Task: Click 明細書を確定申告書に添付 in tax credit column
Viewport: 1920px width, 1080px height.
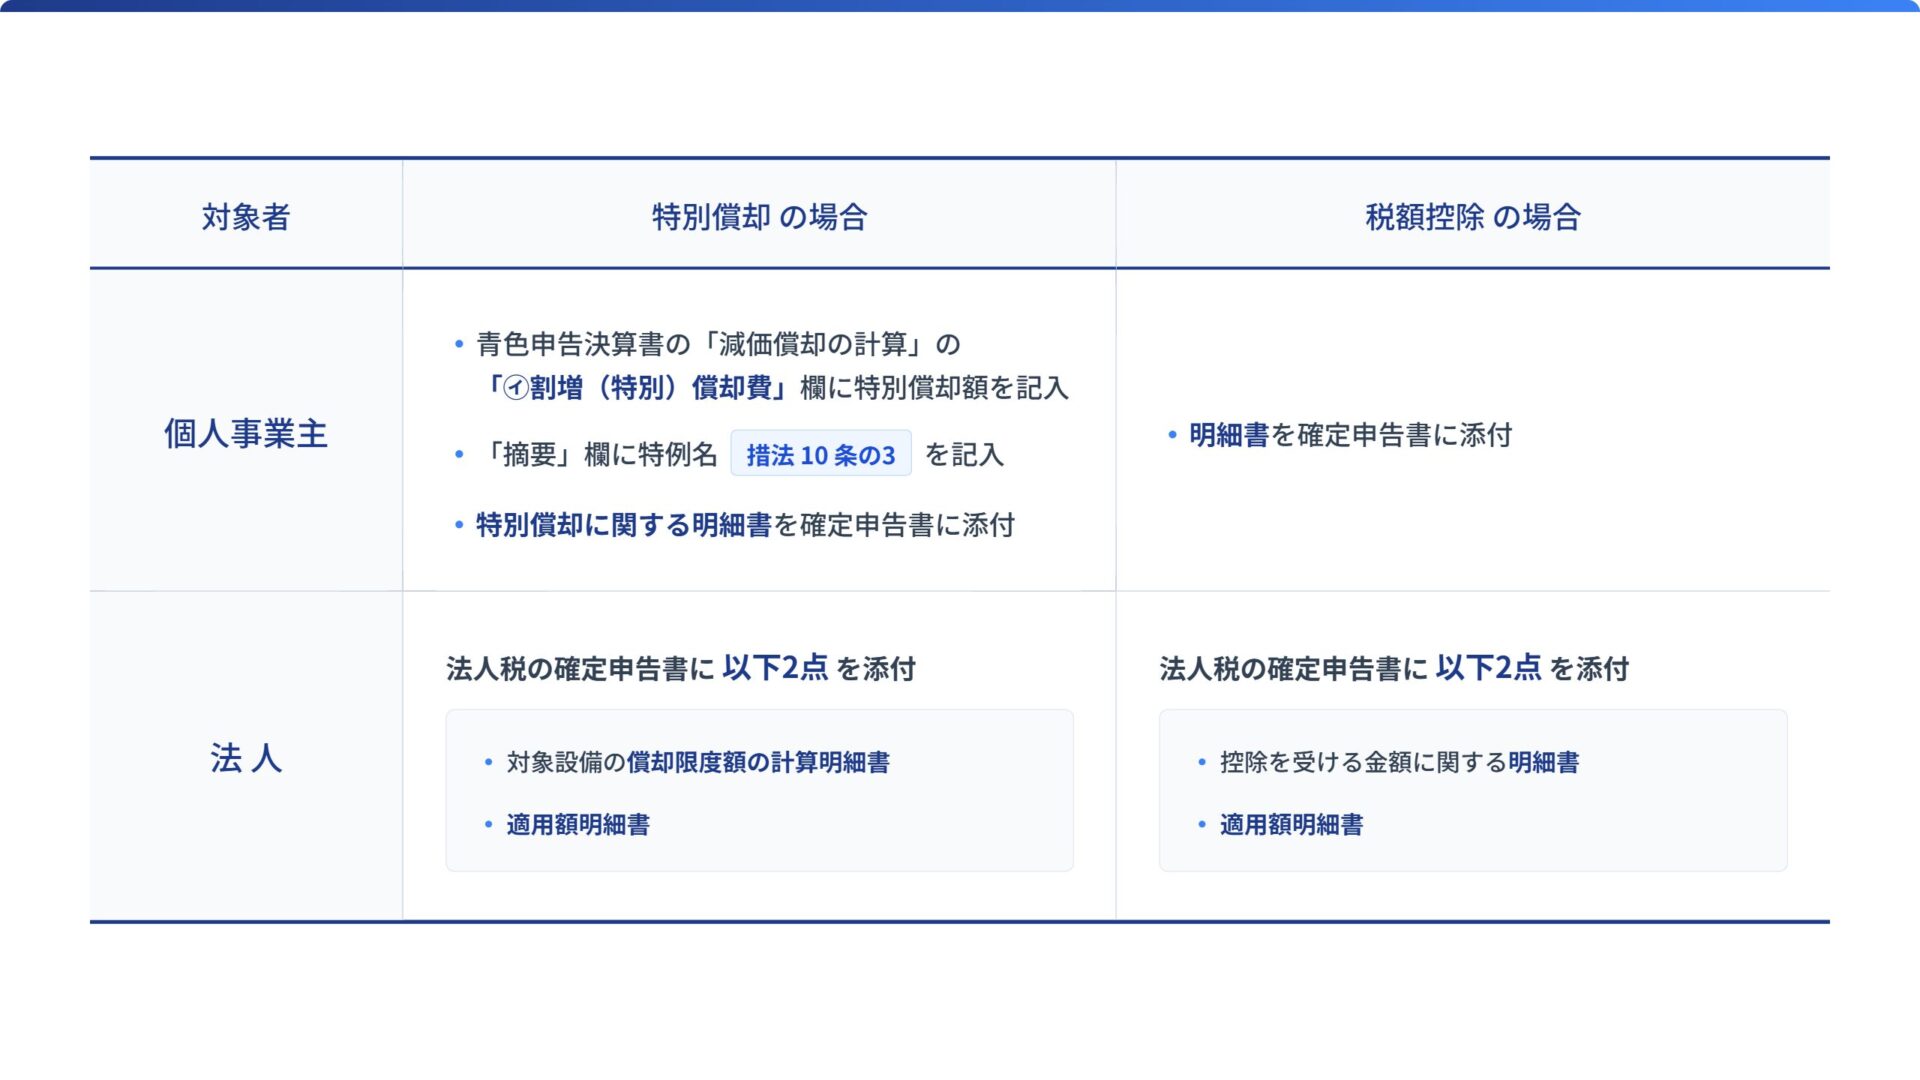Action: click(x=1350, y=435)
